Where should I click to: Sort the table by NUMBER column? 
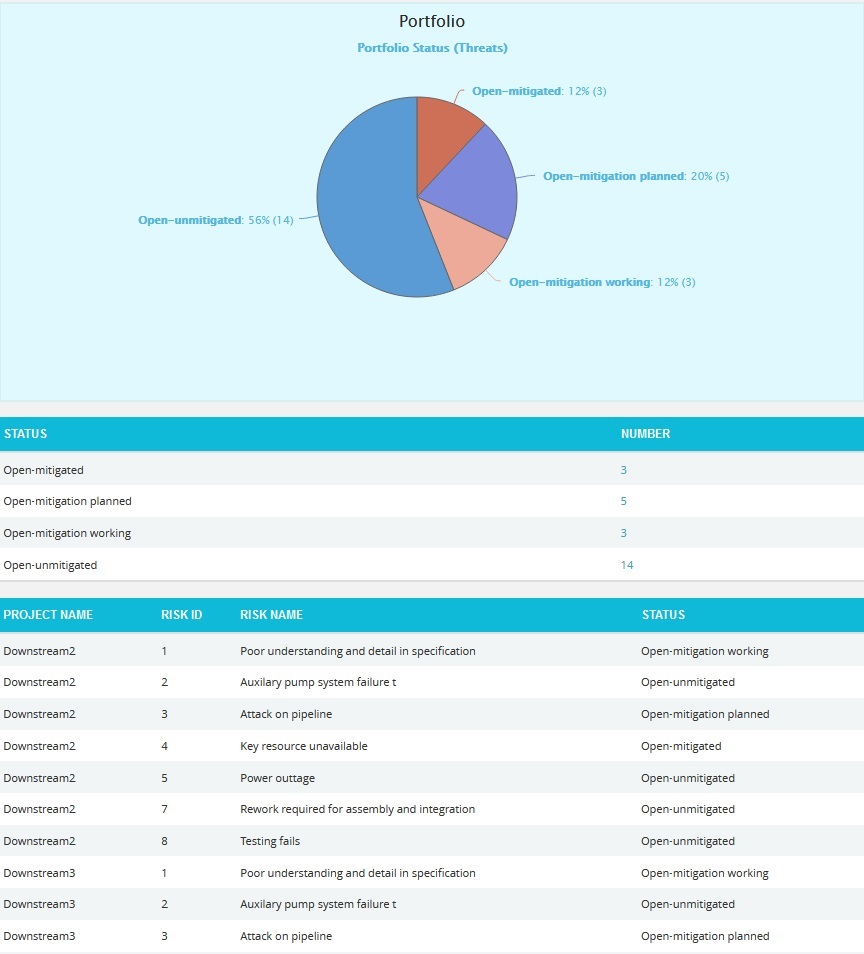click(x=646, y=433)
